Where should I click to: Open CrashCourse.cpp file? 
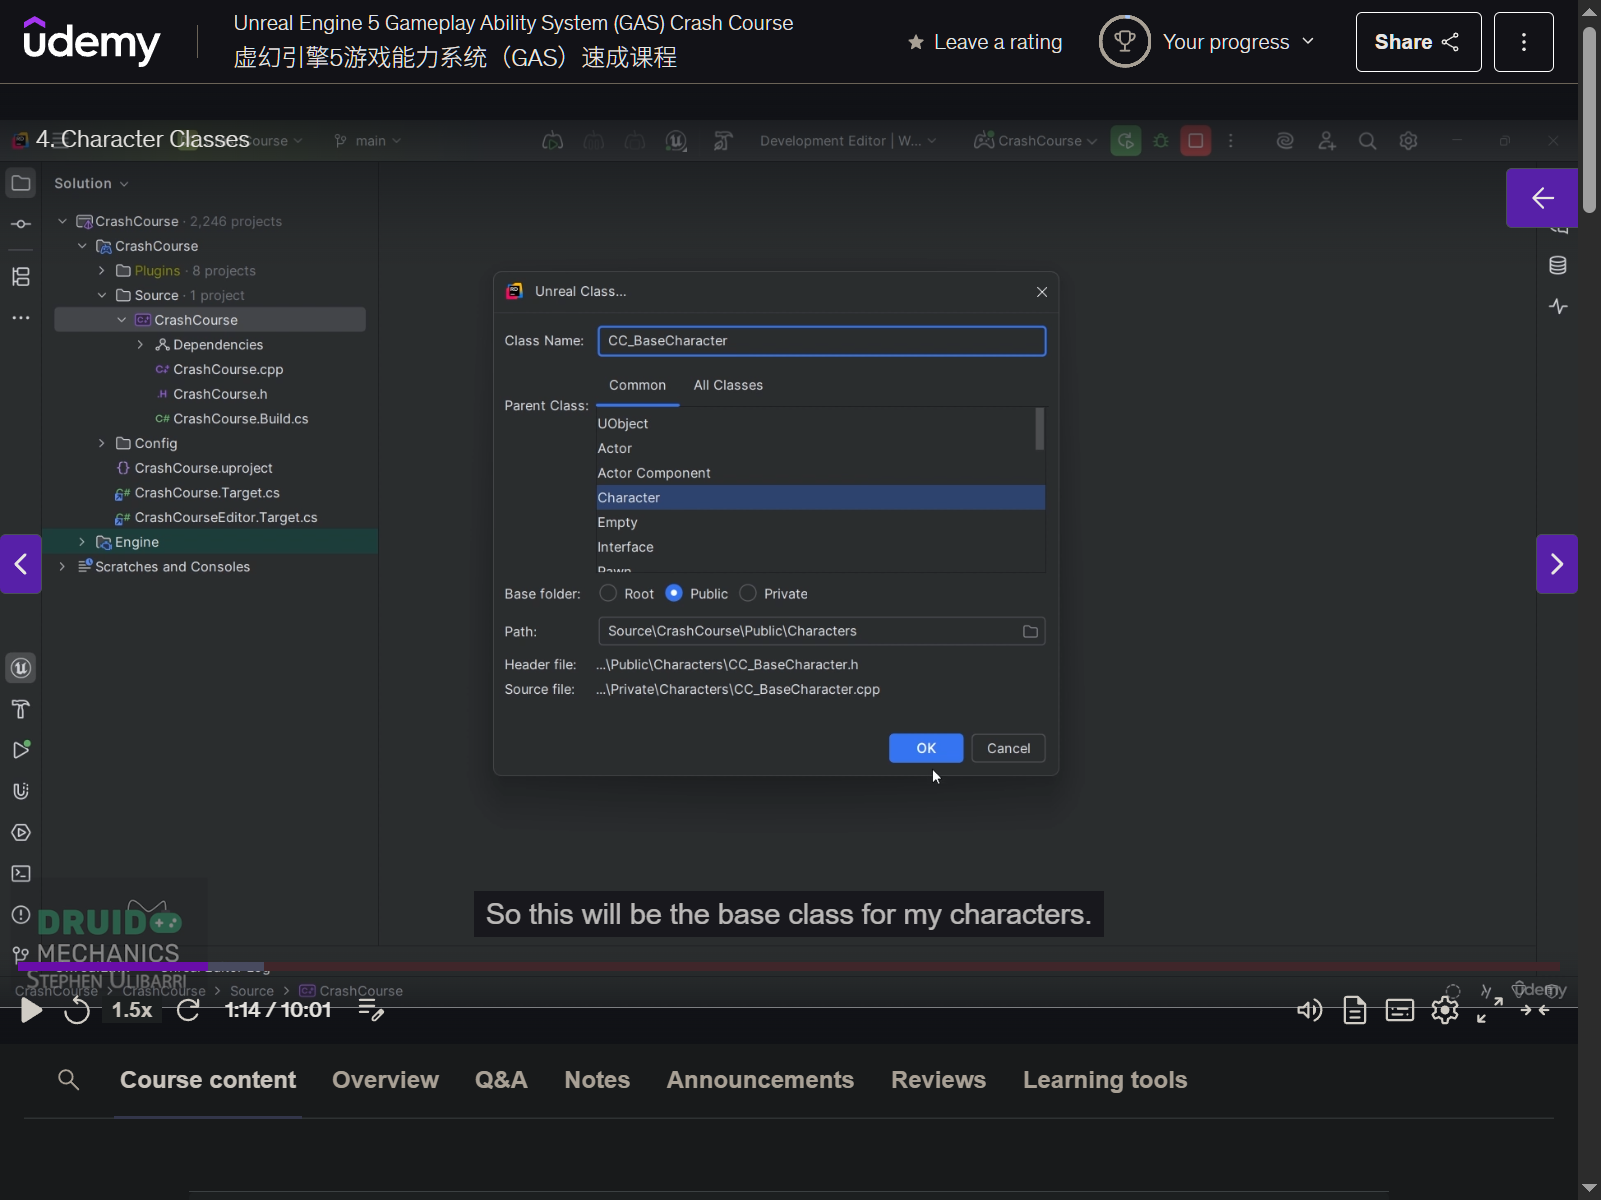click(228, 370)
